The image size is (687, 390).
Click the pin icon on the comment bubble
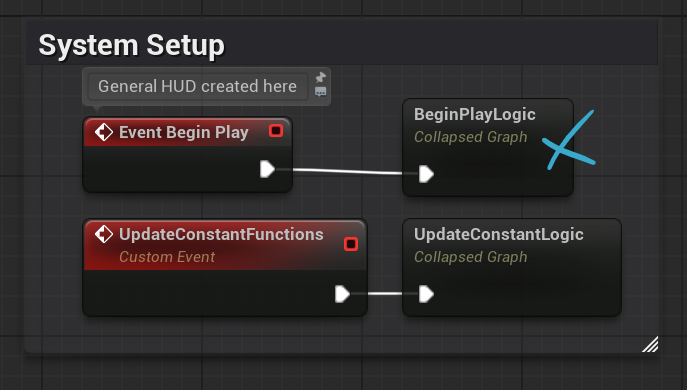[x=321, y=77]
